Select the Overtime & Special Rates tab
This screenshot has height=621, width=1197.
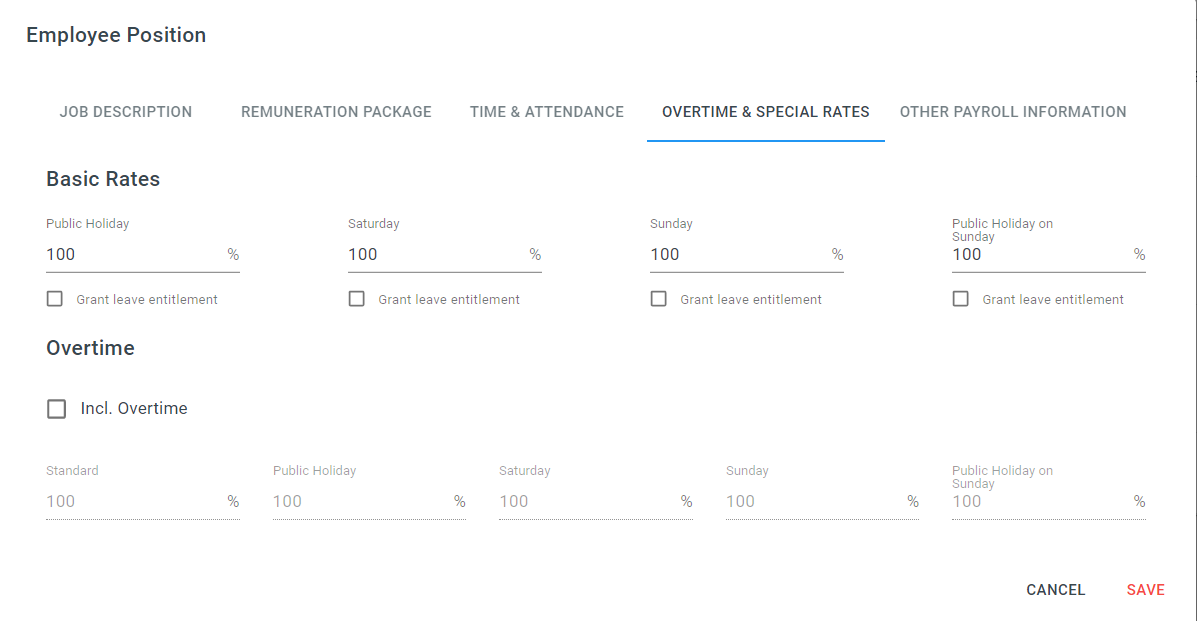pos(766,112)
